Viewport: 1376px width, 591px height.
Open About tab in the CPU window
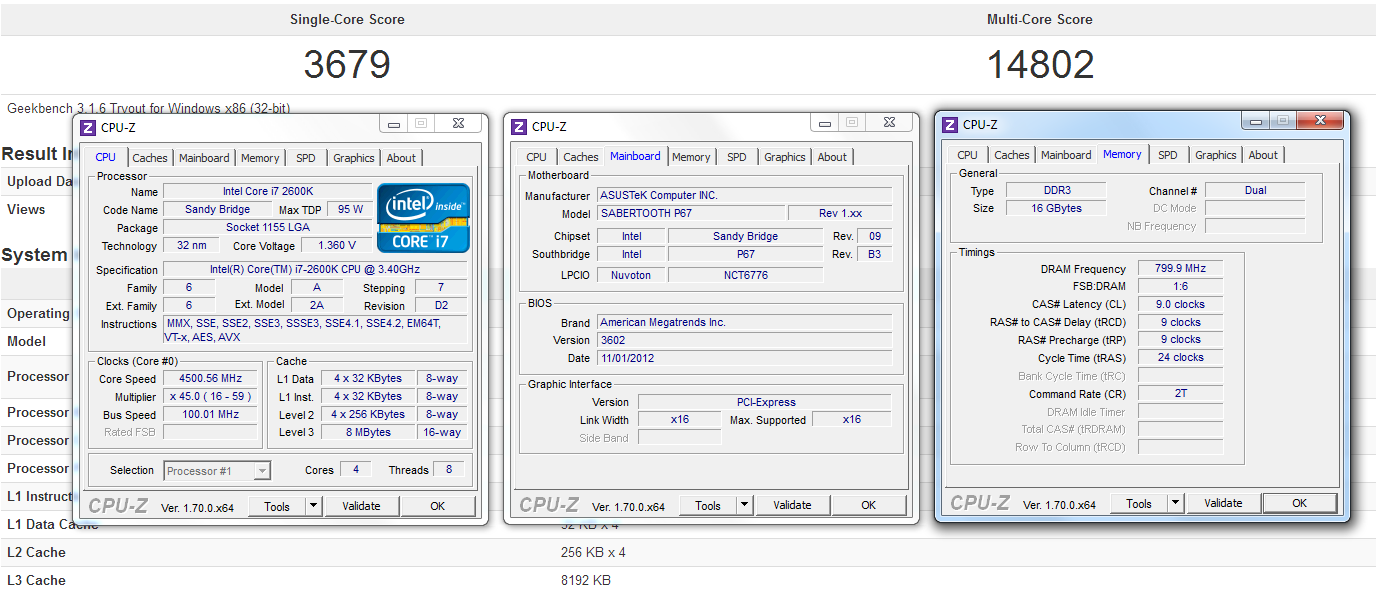[401, 158]
